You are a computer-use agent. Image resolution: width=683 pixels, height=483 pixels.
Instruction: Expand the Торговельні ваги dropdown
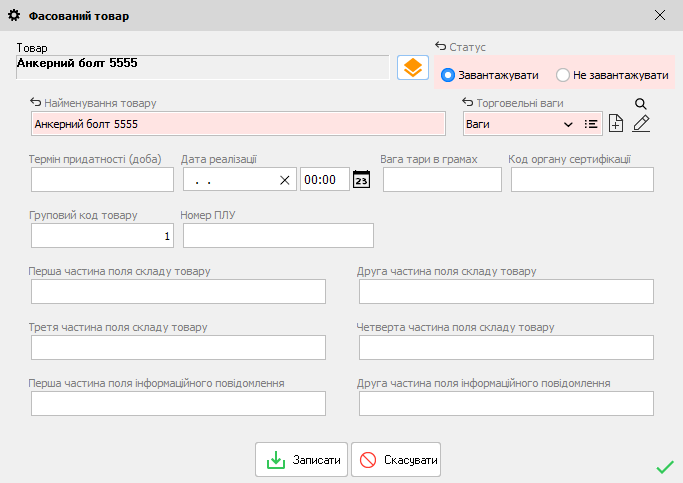click(568, 124)
